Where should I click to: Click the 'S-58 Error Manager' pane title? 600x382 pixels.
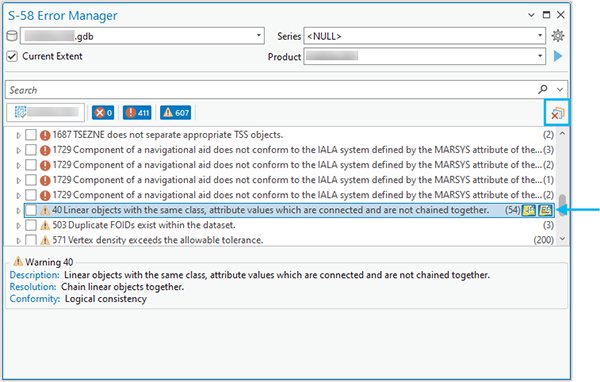[62, 15]
